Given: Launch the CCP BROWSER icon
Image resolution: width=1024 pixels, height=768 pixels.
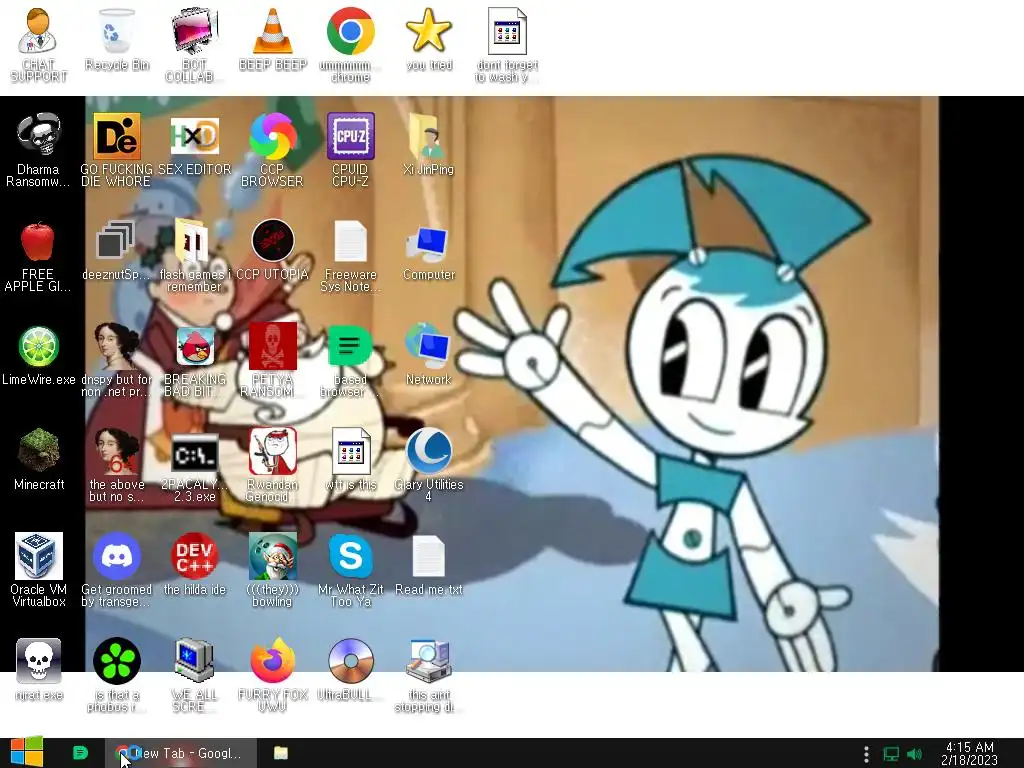Looking at the screenshot, I should (x=272, y=150).
